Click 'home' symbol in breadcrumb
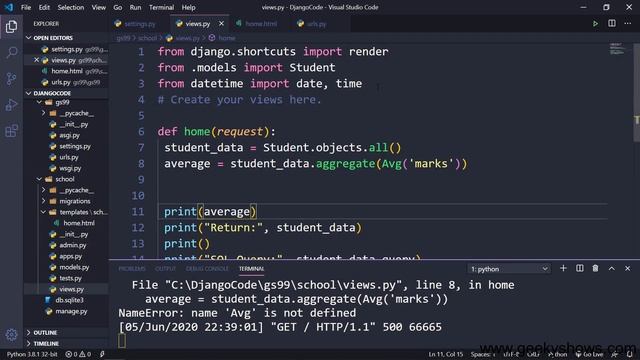Screen dimensions: 640x360 click(x=227, y=38)
